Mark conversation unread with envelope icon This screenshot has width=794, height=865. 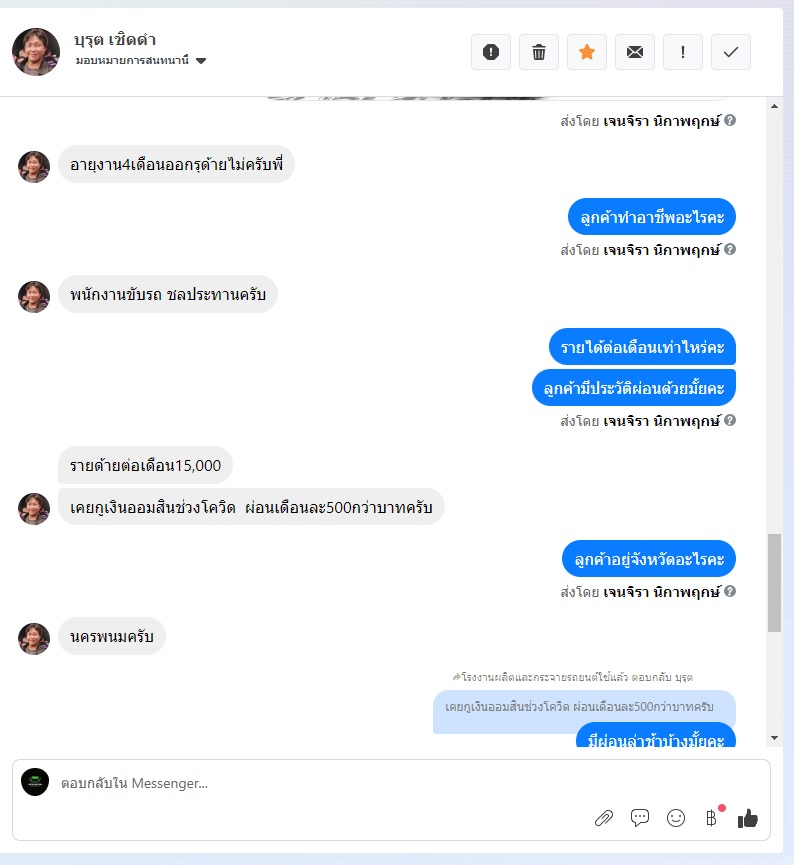tap(635, 52)
